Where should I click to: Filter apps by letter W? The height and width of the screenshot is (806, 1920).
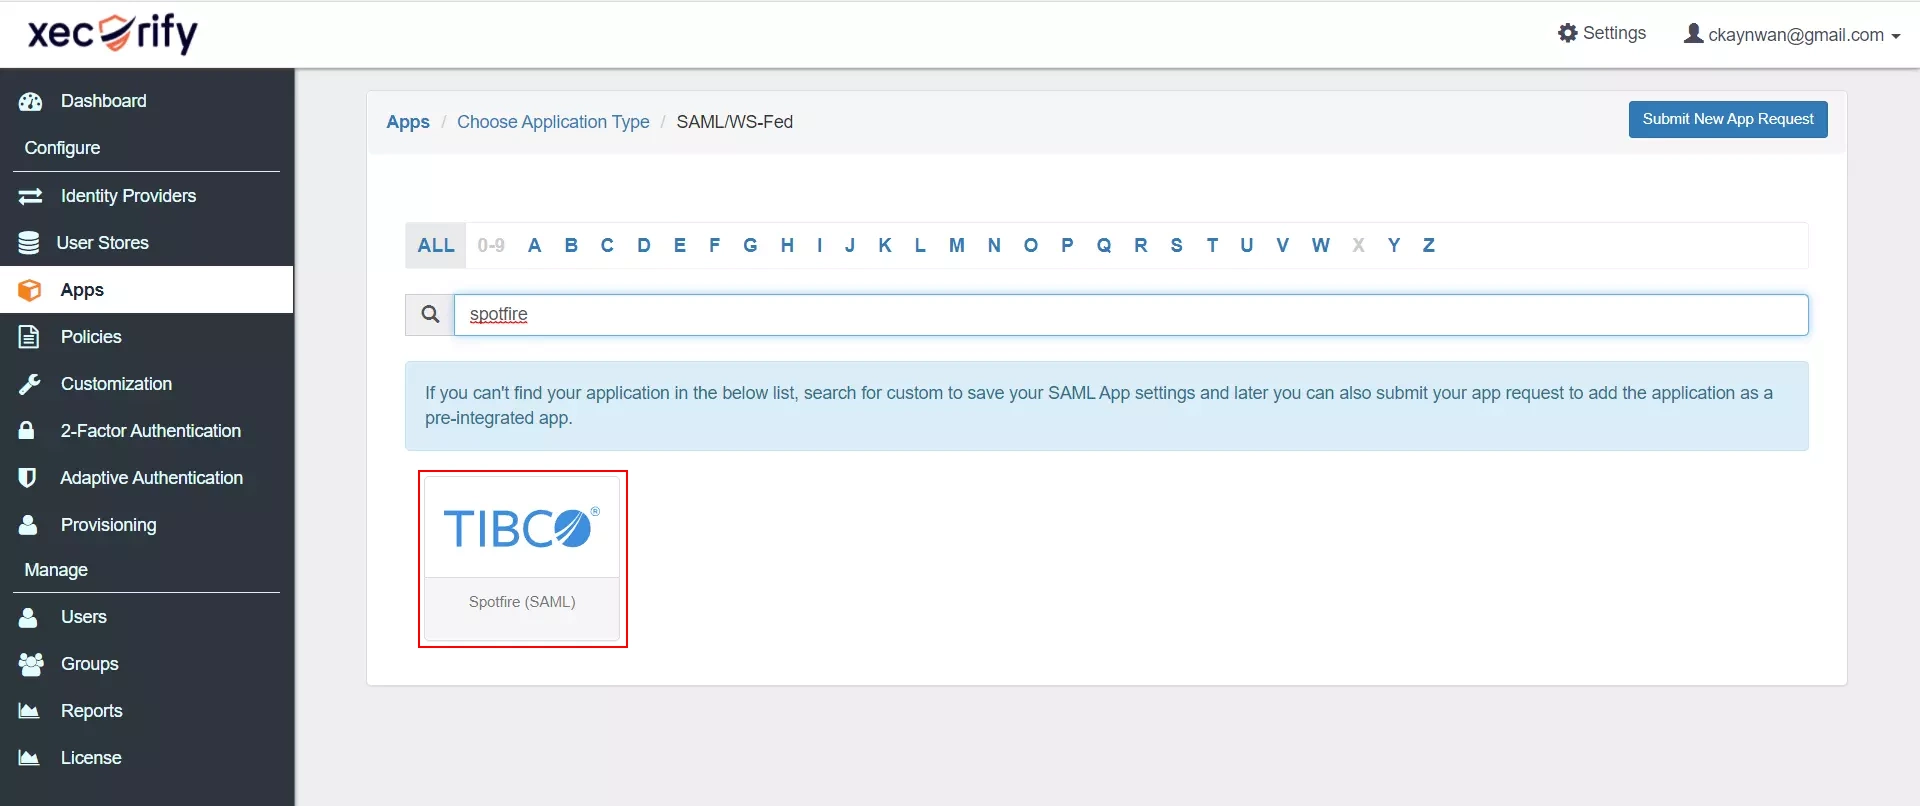point(1321,246)
